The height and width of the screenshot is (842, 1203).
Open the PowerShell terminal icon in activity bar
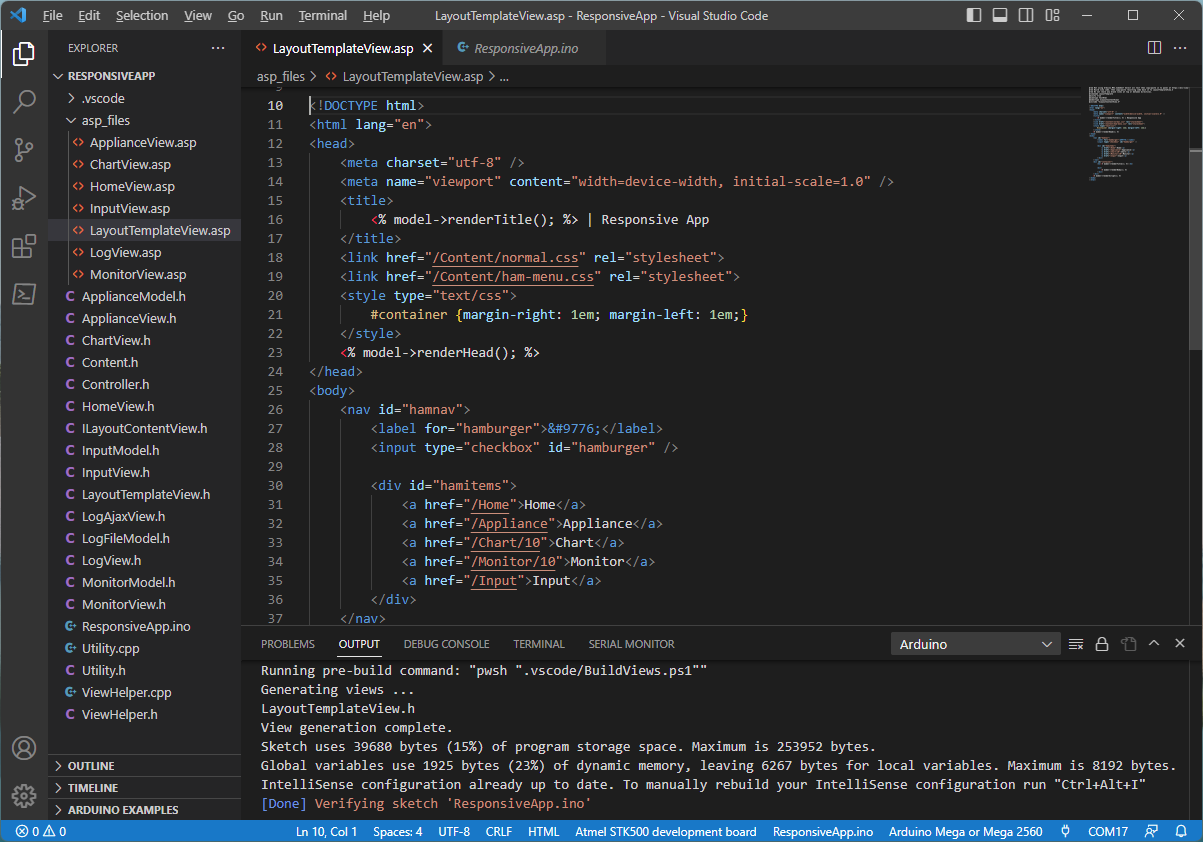[x=24, y=294]
